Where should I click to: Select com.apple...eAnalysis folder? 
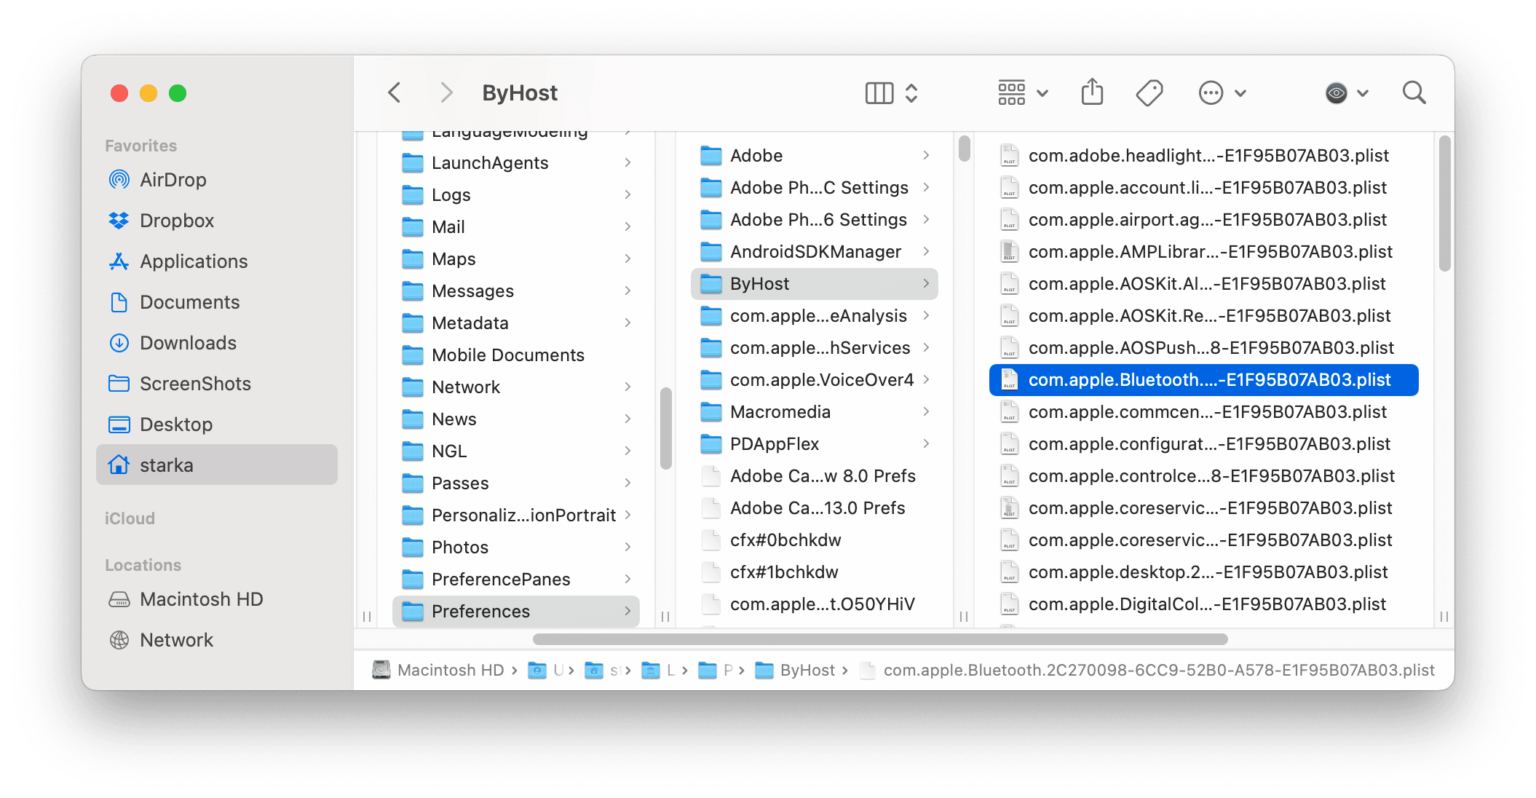tap(815, 316)
